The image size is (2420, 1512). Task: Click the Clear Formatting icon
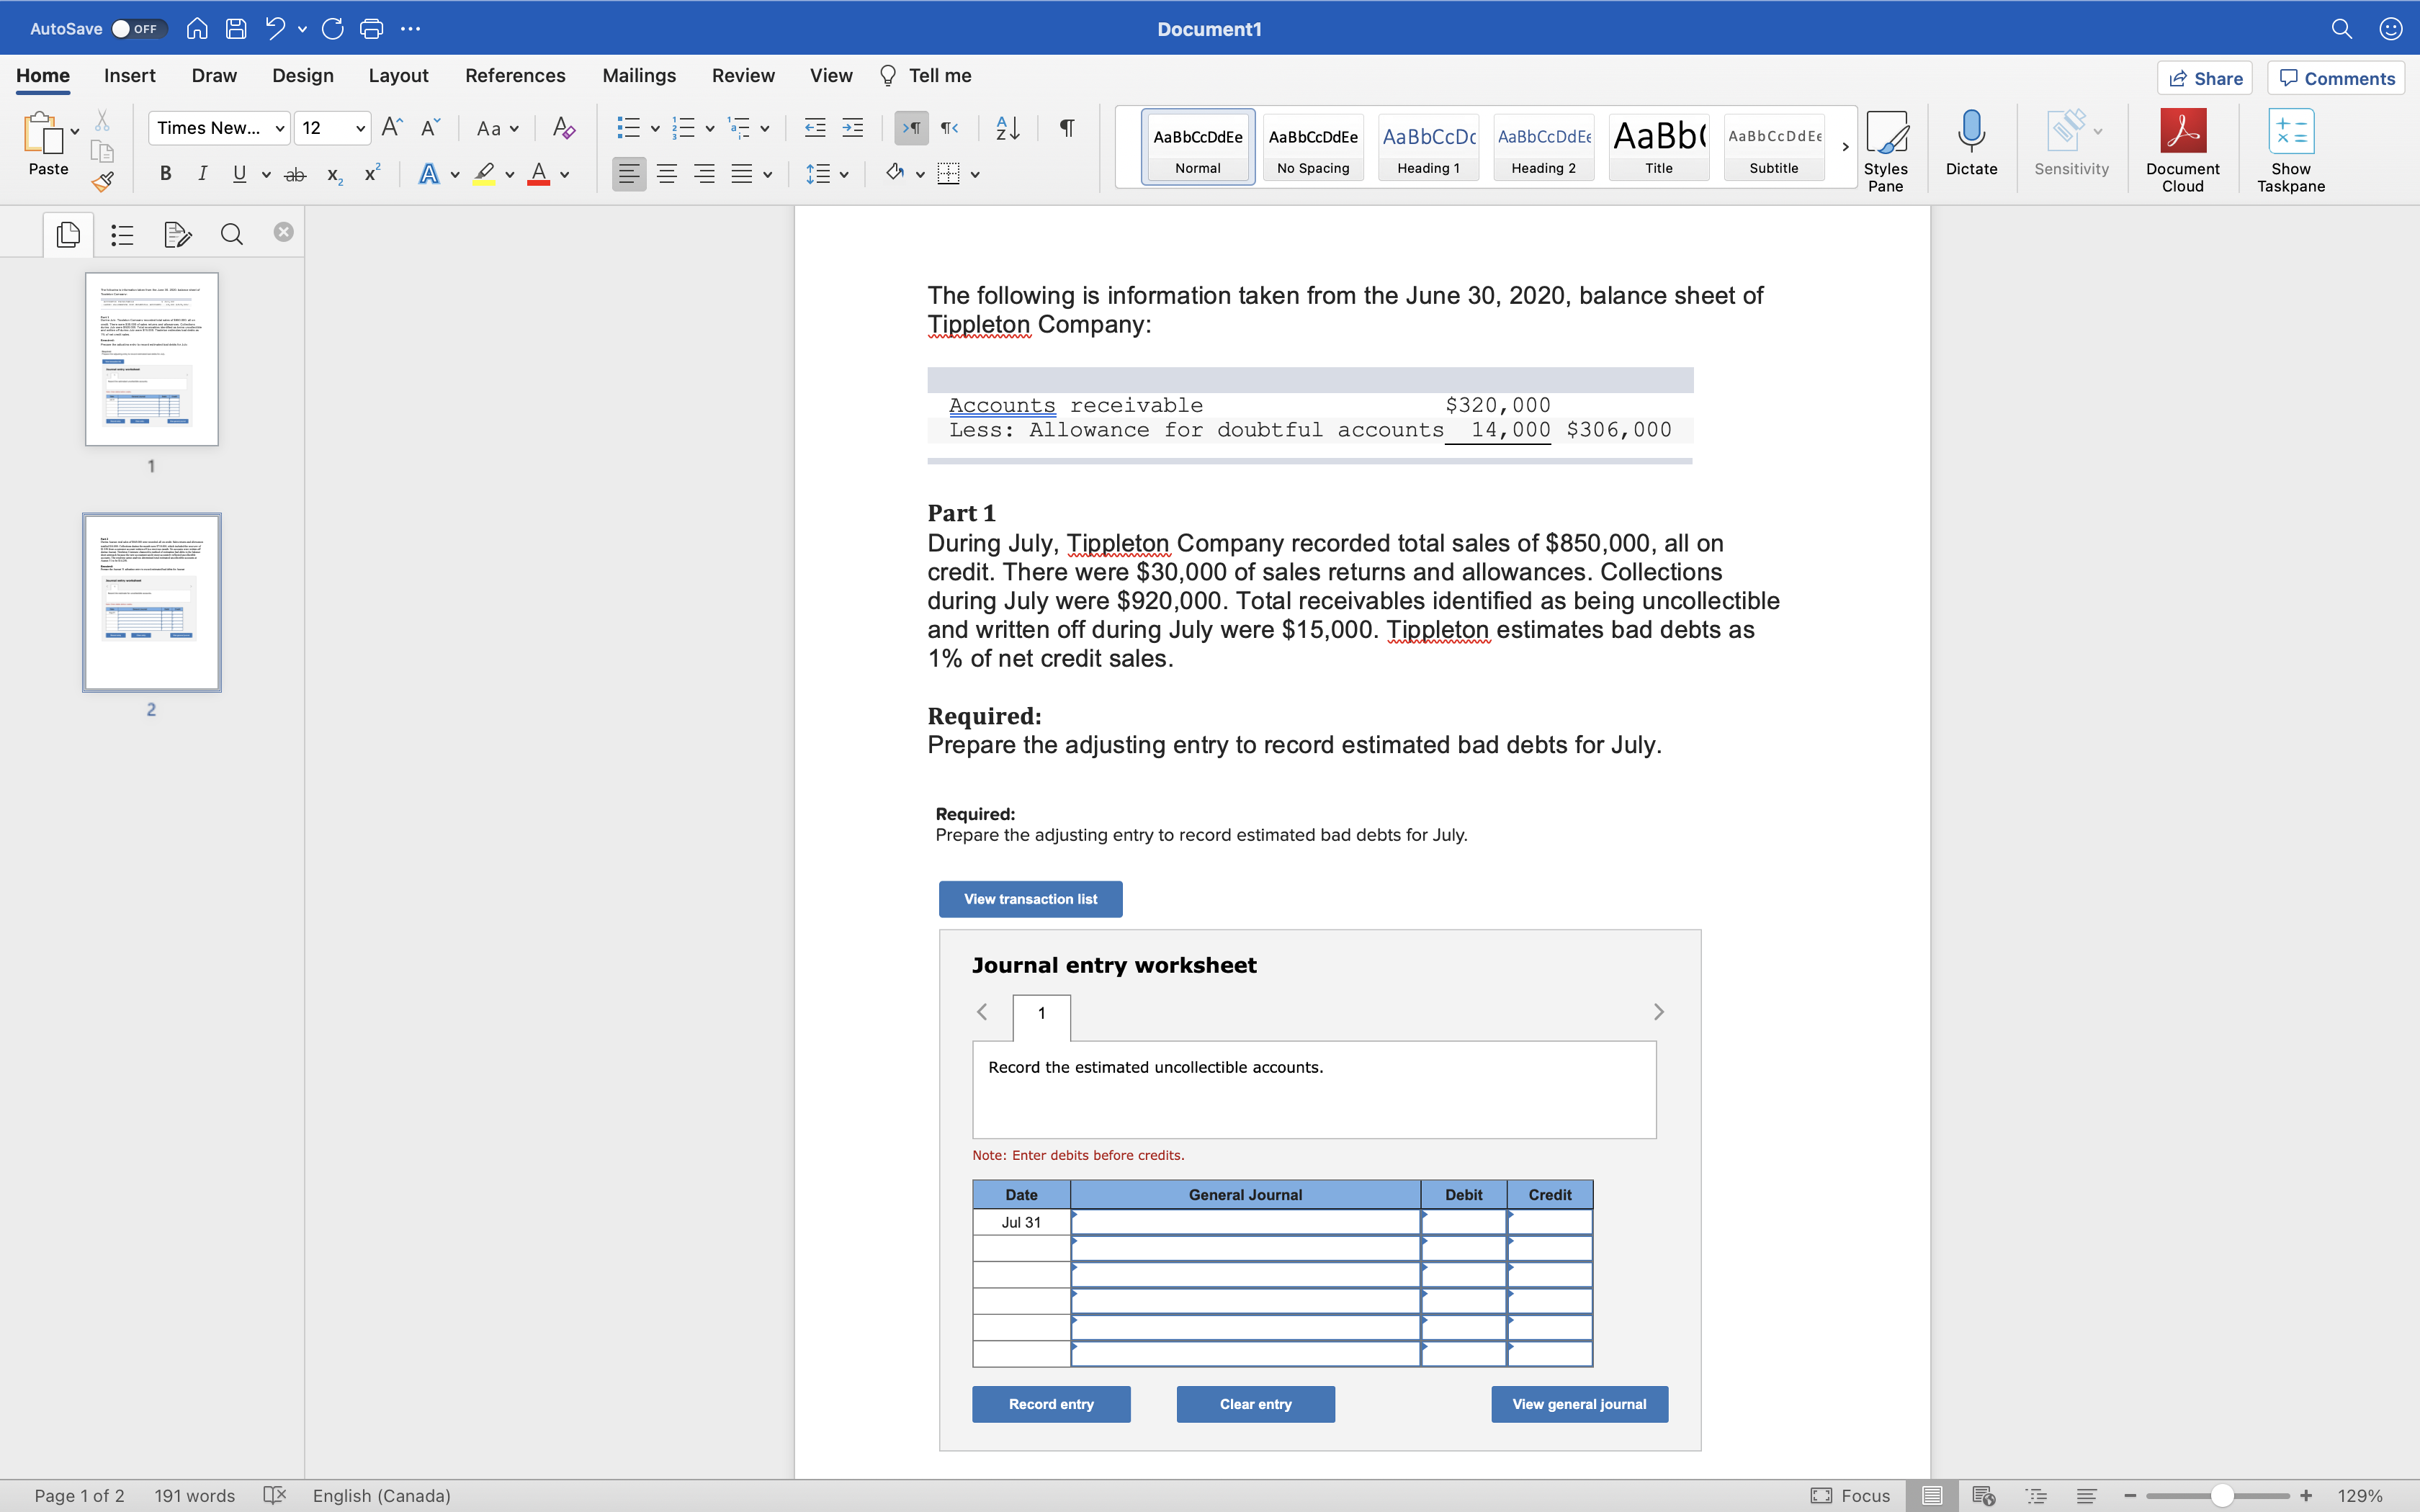[x=564, y=128]
